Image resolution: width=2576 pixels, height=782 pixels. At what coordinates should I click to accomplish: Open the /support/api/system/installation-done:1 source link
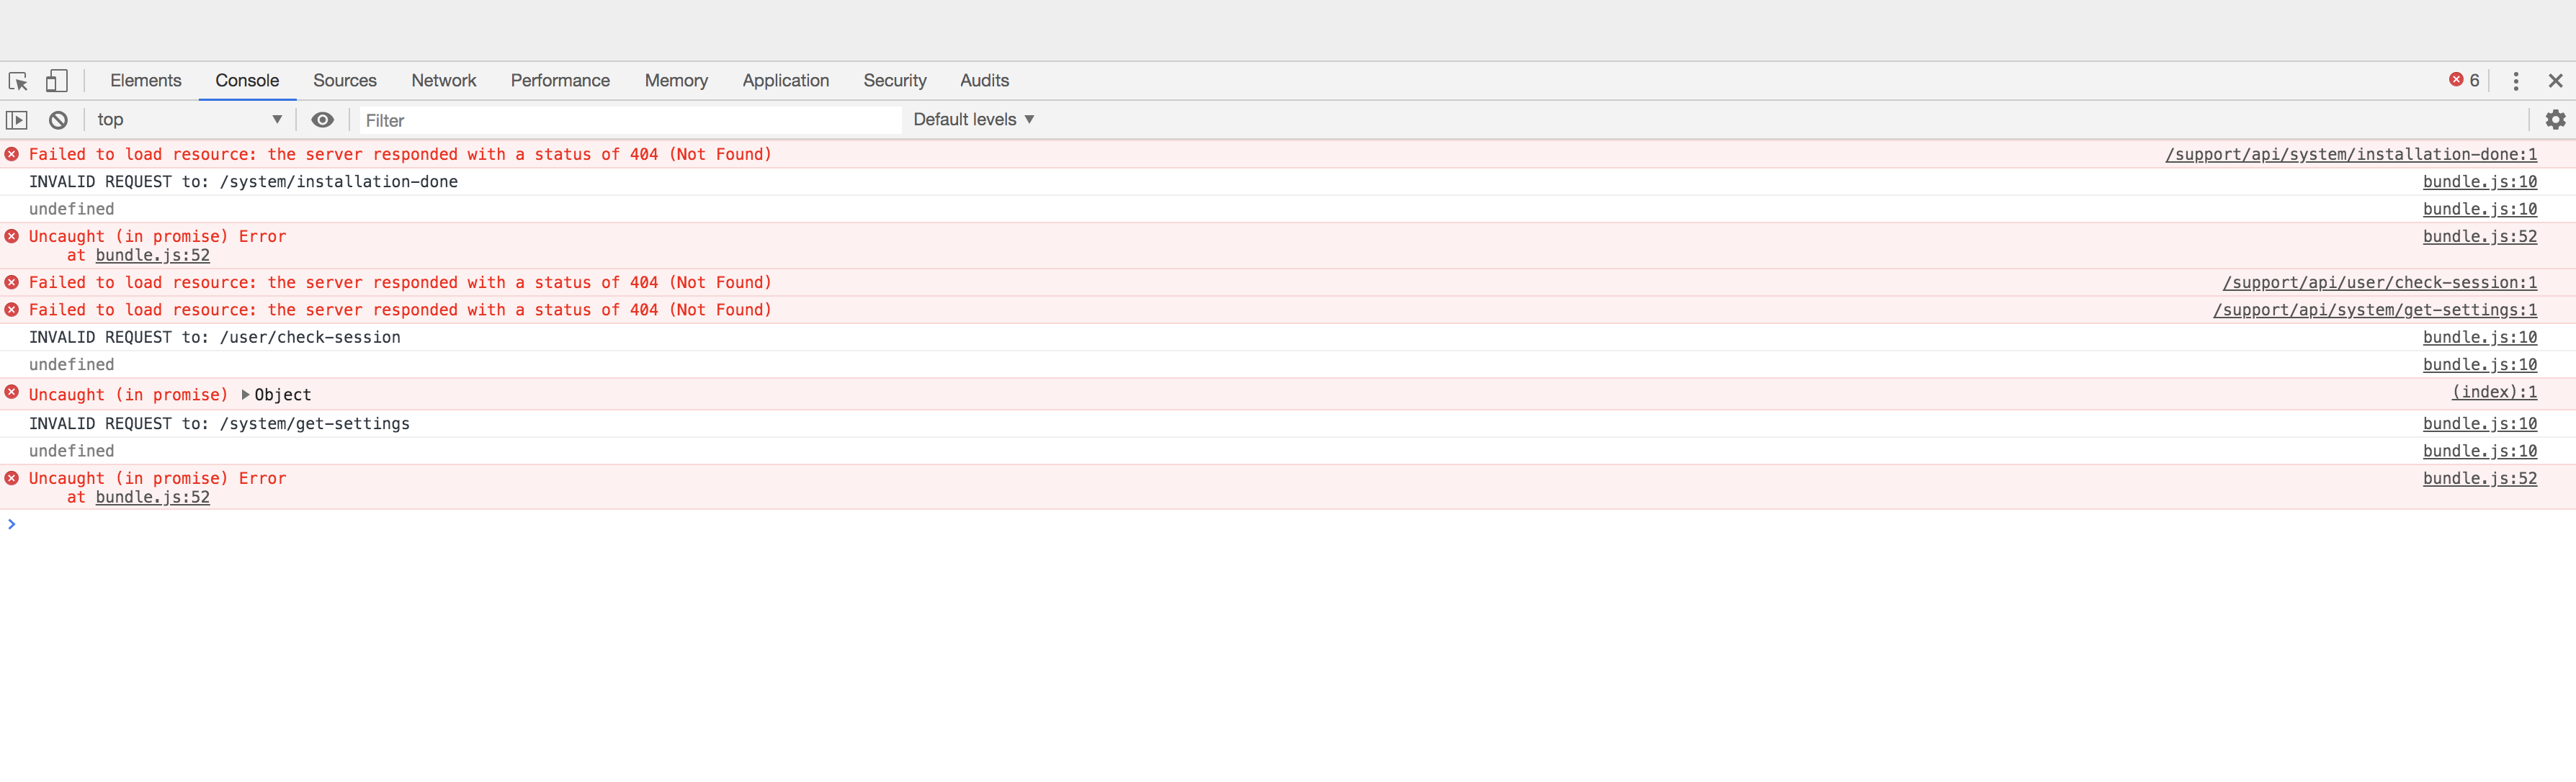pos(2351,154)
